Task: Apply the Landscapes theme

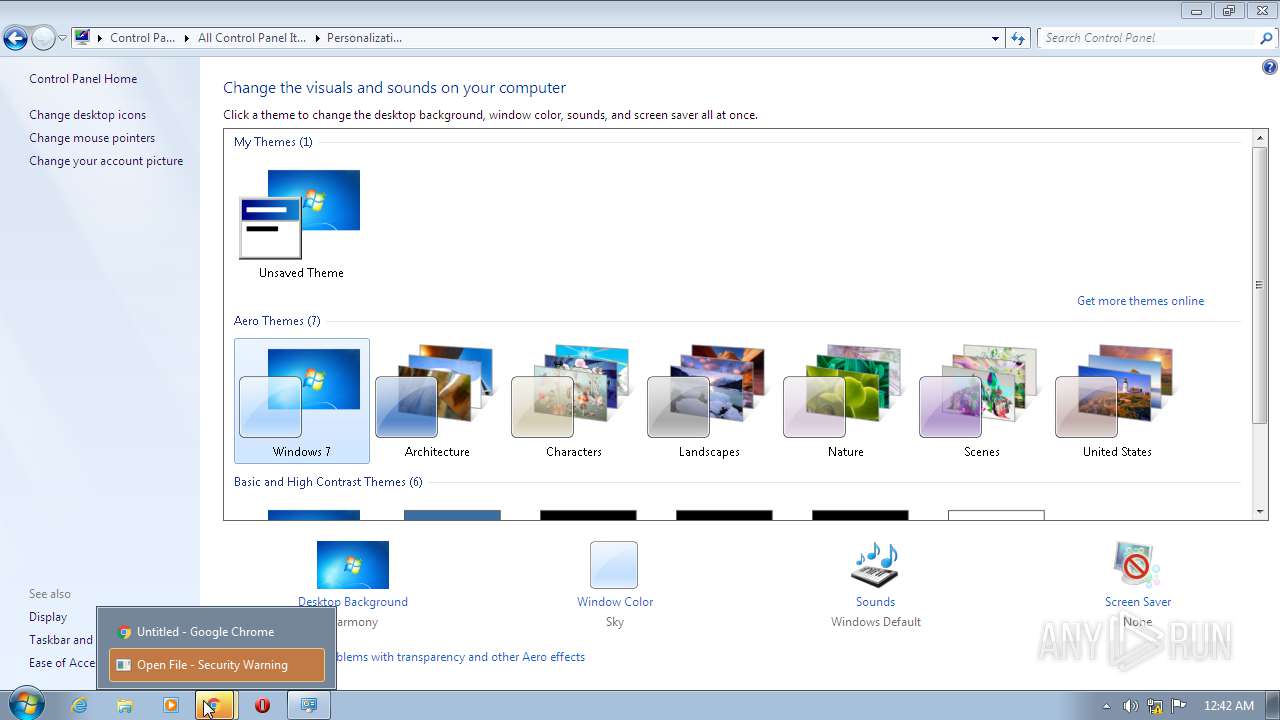Action: coord(709,401)
